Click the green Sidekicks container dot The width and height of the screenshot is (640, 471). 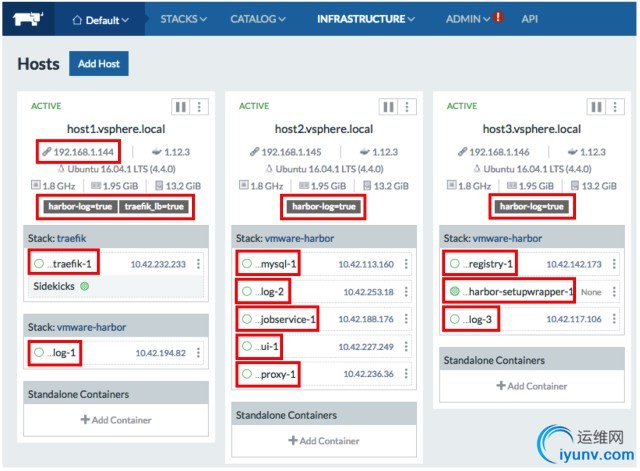[84, 286]
